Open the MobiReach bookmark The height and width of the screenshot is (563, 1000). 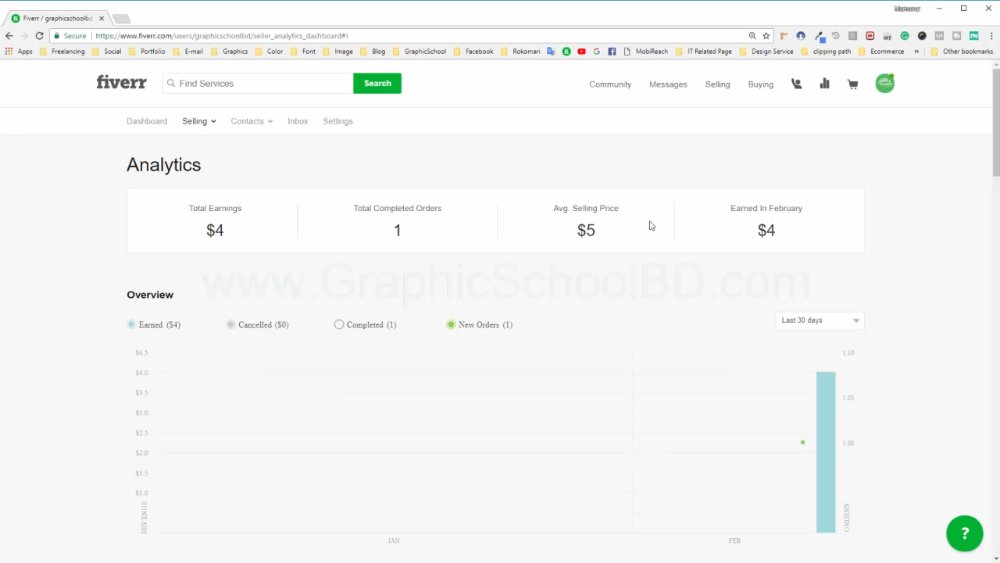coord(645,51)
